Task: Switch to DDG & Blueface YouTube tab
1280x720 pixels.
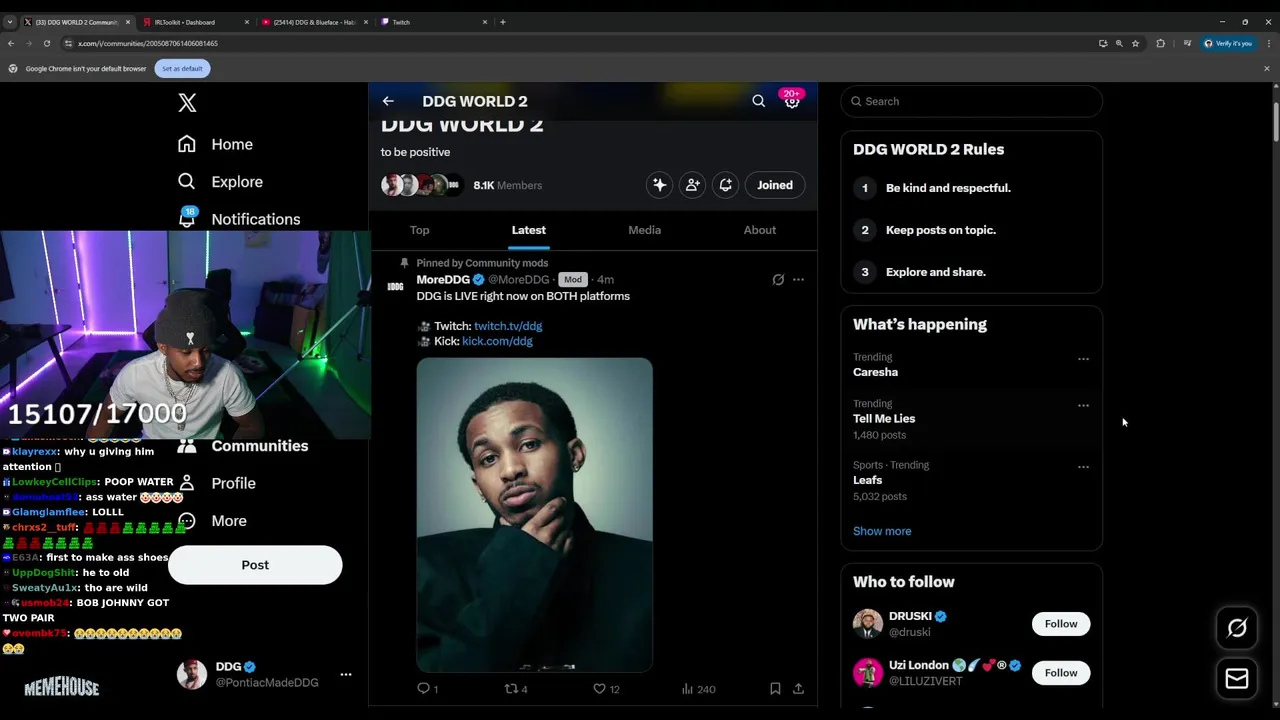Action: (314, 22)
